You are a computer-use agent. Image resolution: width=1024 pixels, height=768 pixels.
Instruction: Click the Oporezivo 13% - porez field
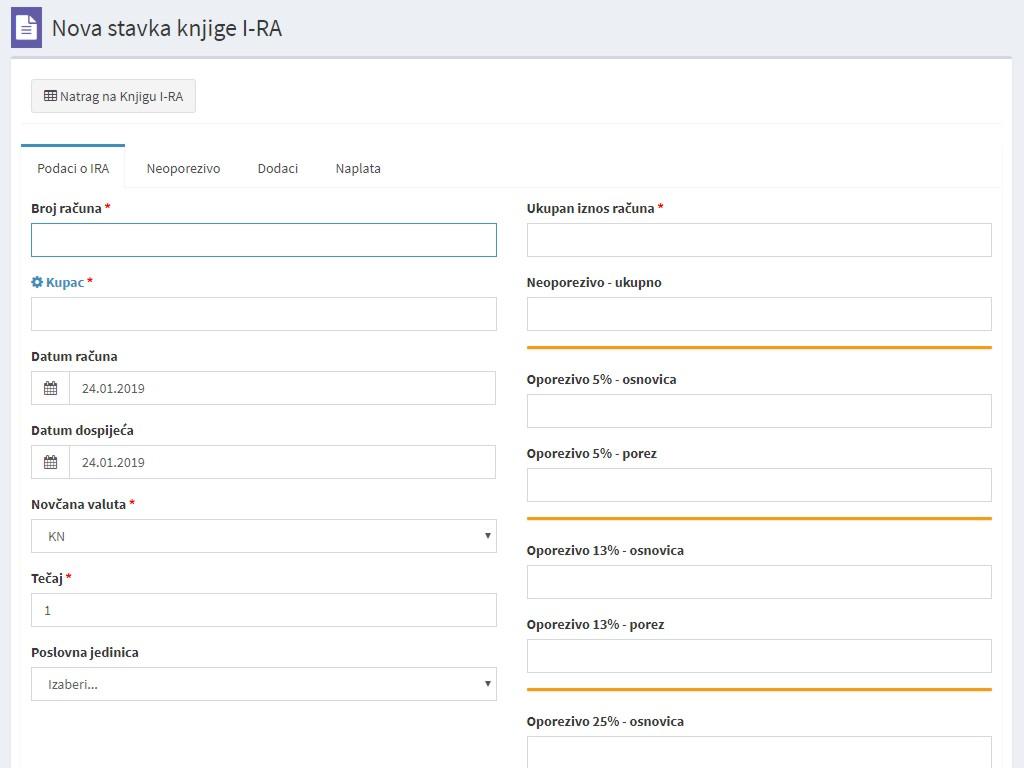point(759,656)
